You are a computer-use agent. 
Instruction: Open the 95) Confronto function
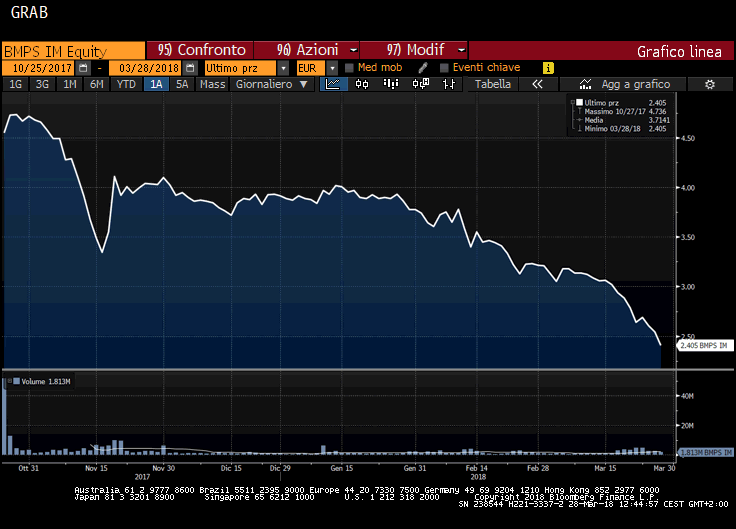tap(200, 50)
